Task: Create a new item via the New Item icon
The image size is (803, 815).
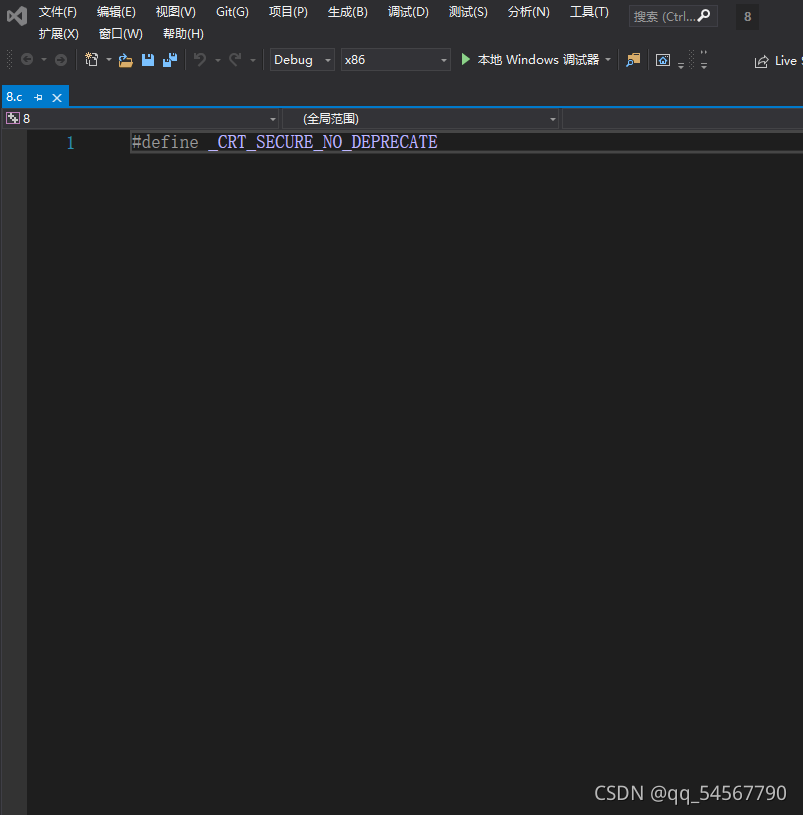Action: point(93,60)
